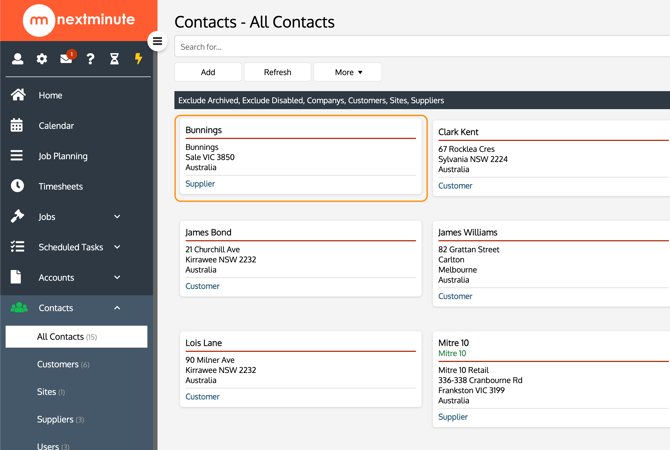Open Home from the sidebar

click(x=50, y=95)
